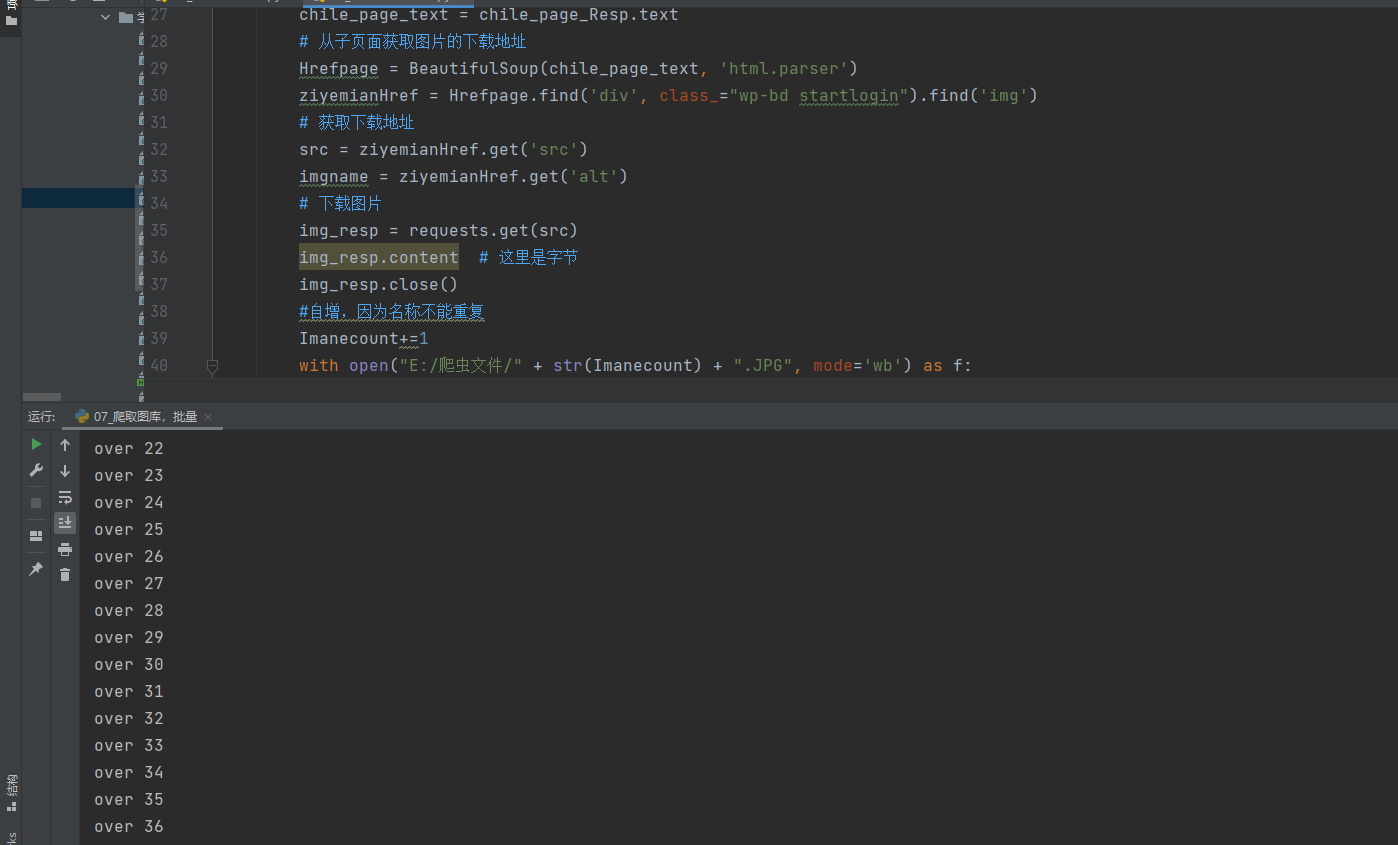Click console output line 'over 27'

(129, 584)
